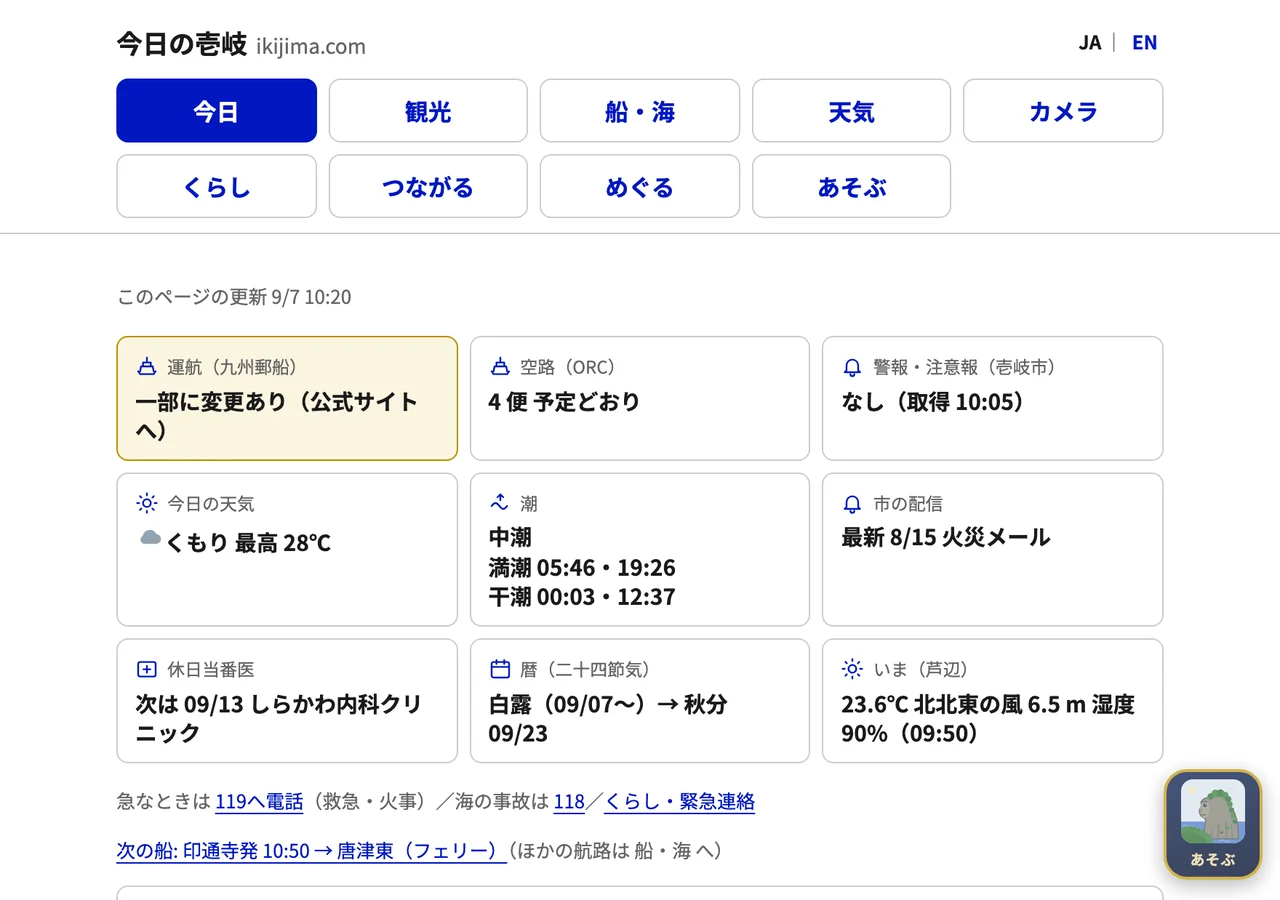Click the calendar icon beside 暦
Viewport: 1280px width, 900px height.
pos(500,669)
